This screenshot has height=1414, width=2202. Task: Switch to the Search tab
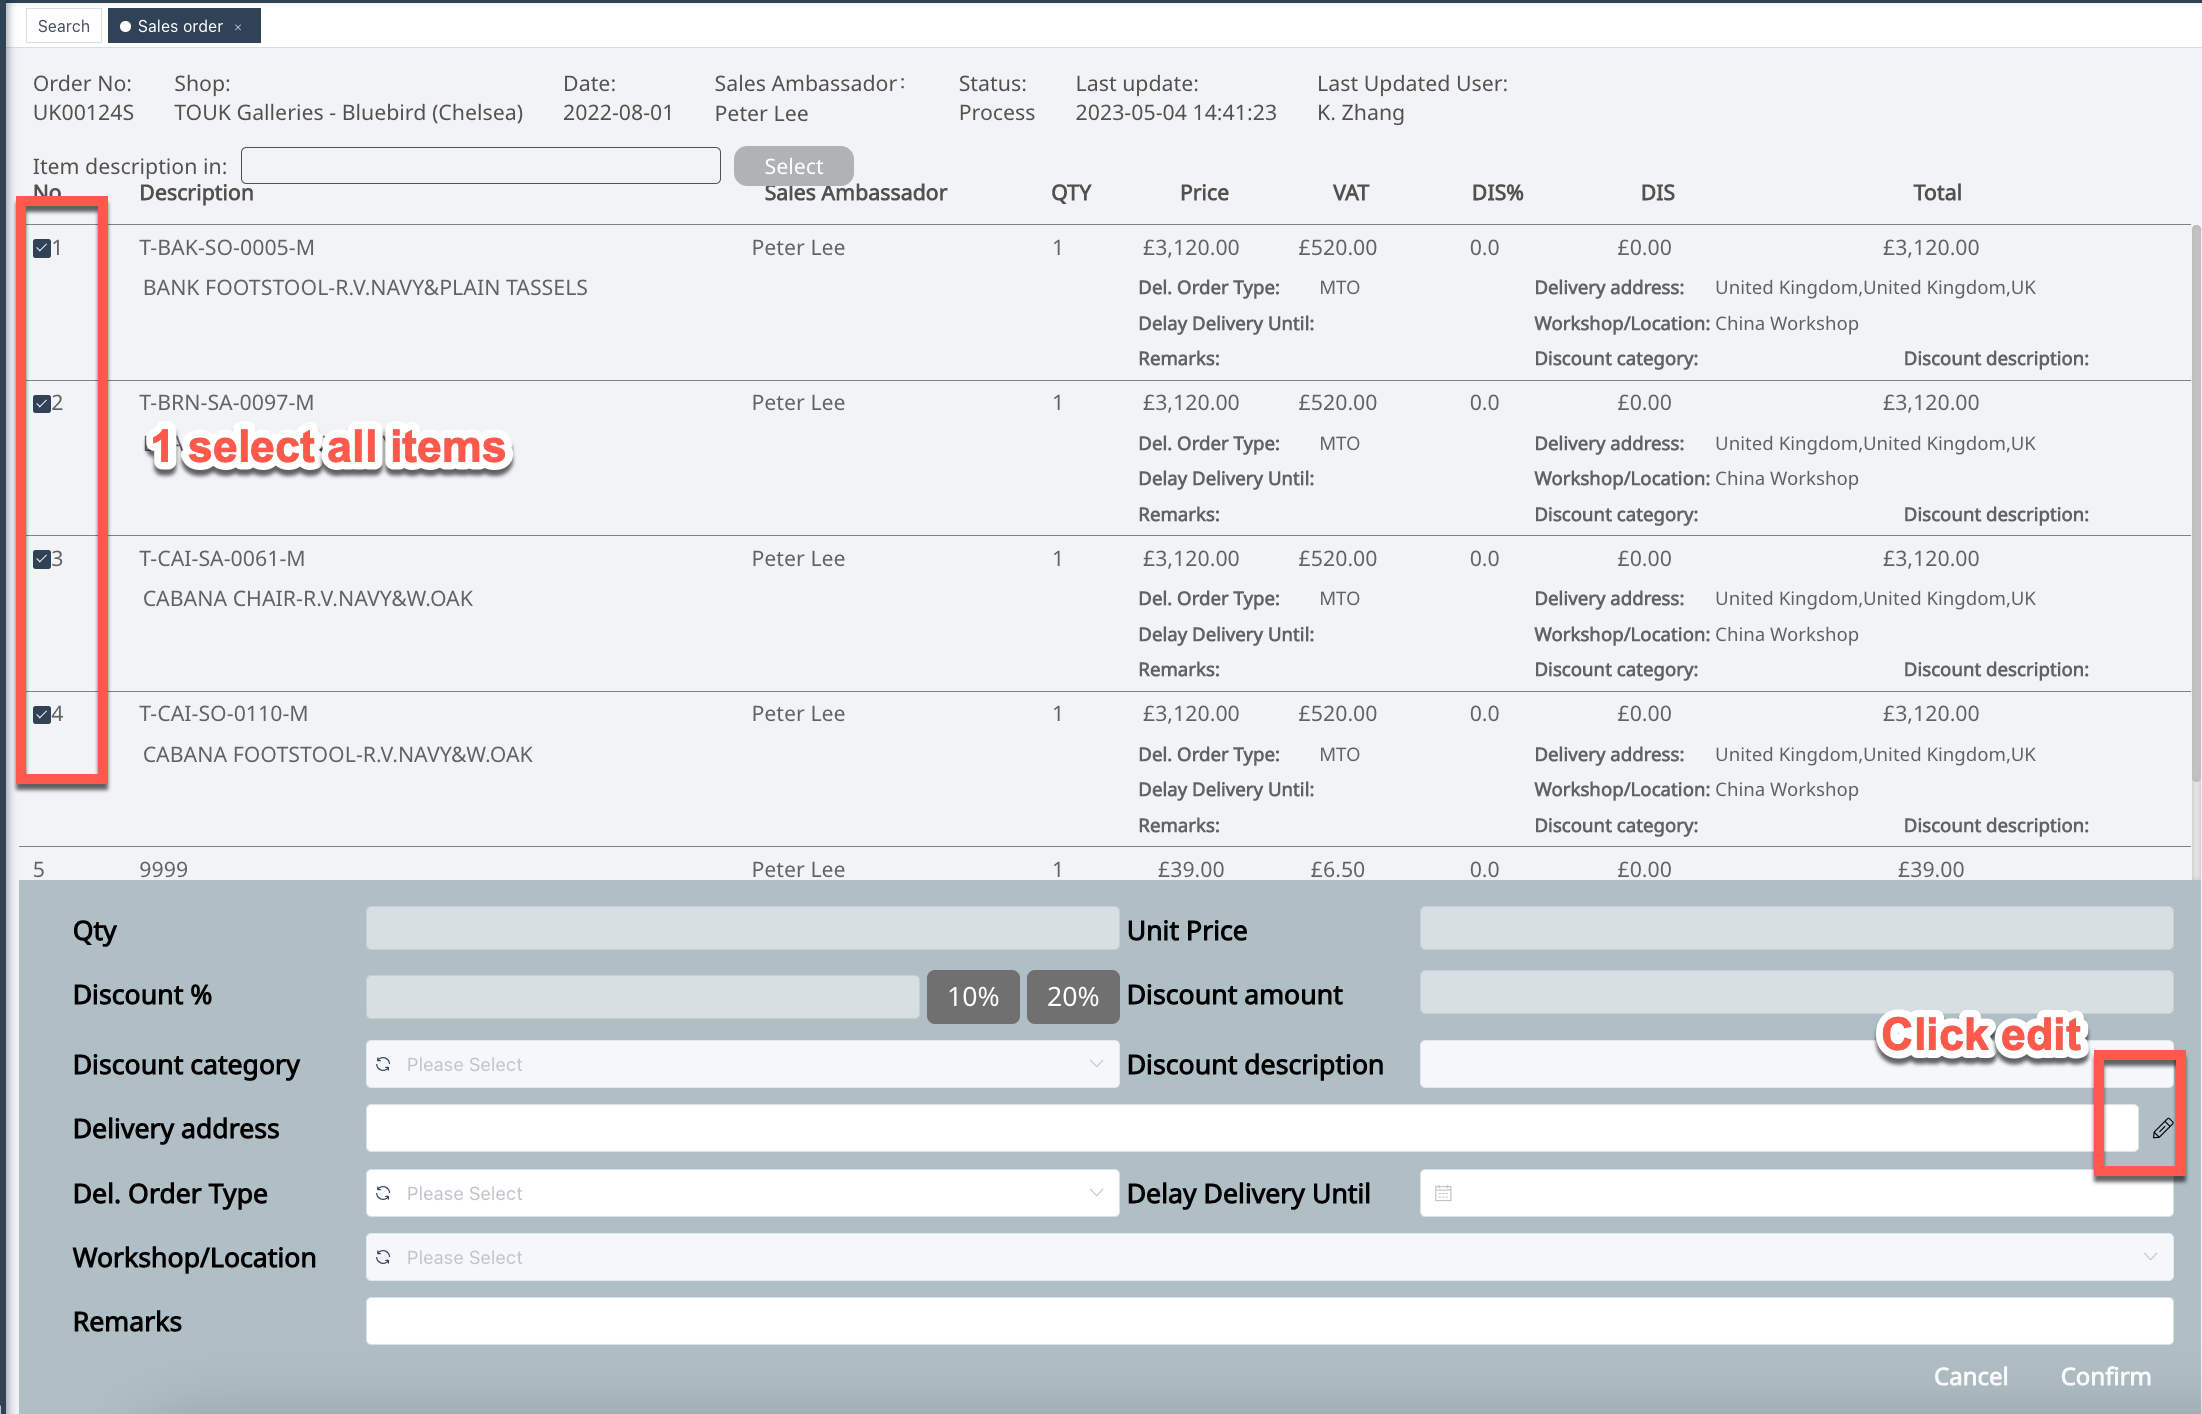[63, 26]
